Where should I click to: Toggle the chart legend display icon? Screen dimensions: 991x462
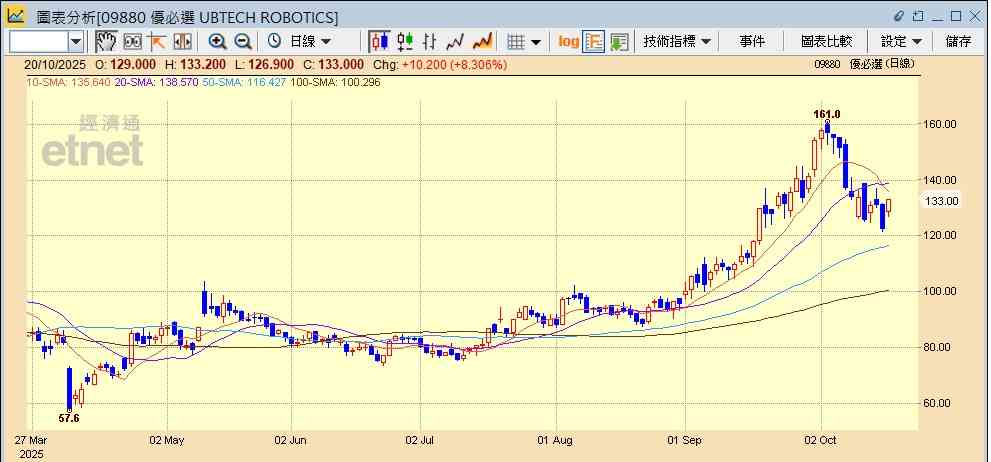click(594, 41)
